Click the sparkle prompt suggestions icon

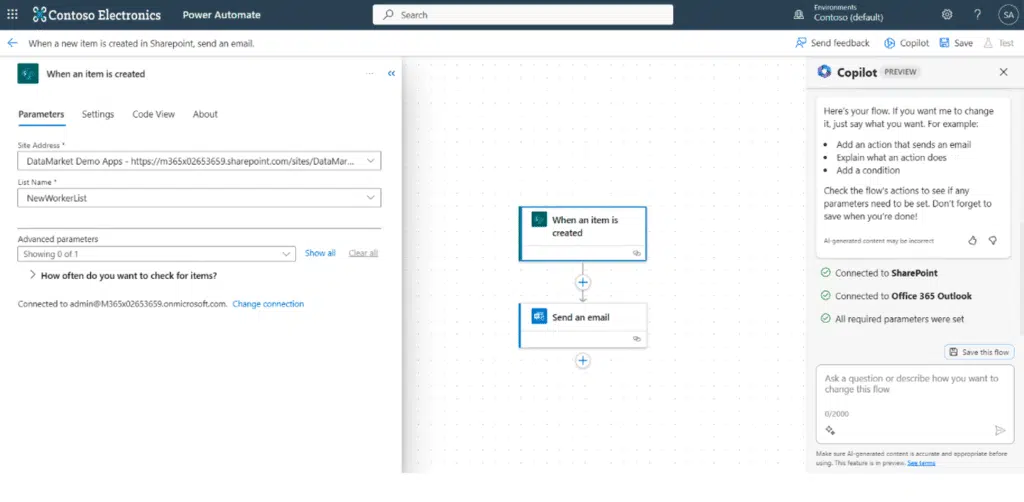pyautogui.click(x=831, y=430)
